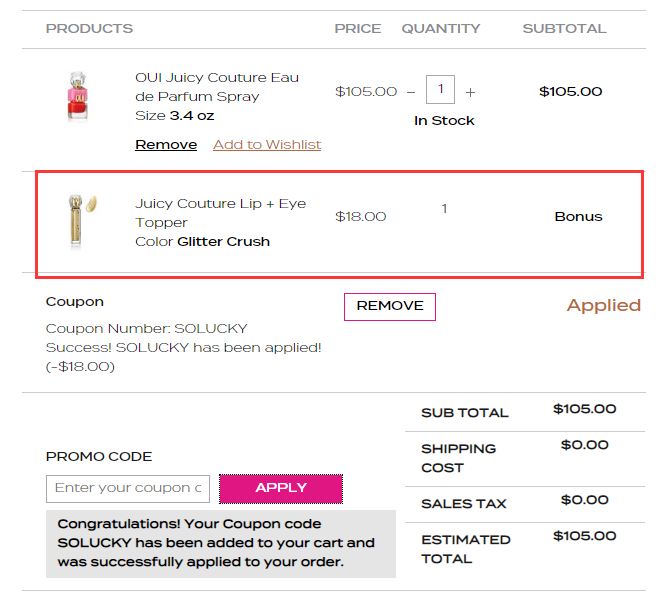The image size is (659, 608).
Task: Apply the promo code
Action: tap(281, 489)
